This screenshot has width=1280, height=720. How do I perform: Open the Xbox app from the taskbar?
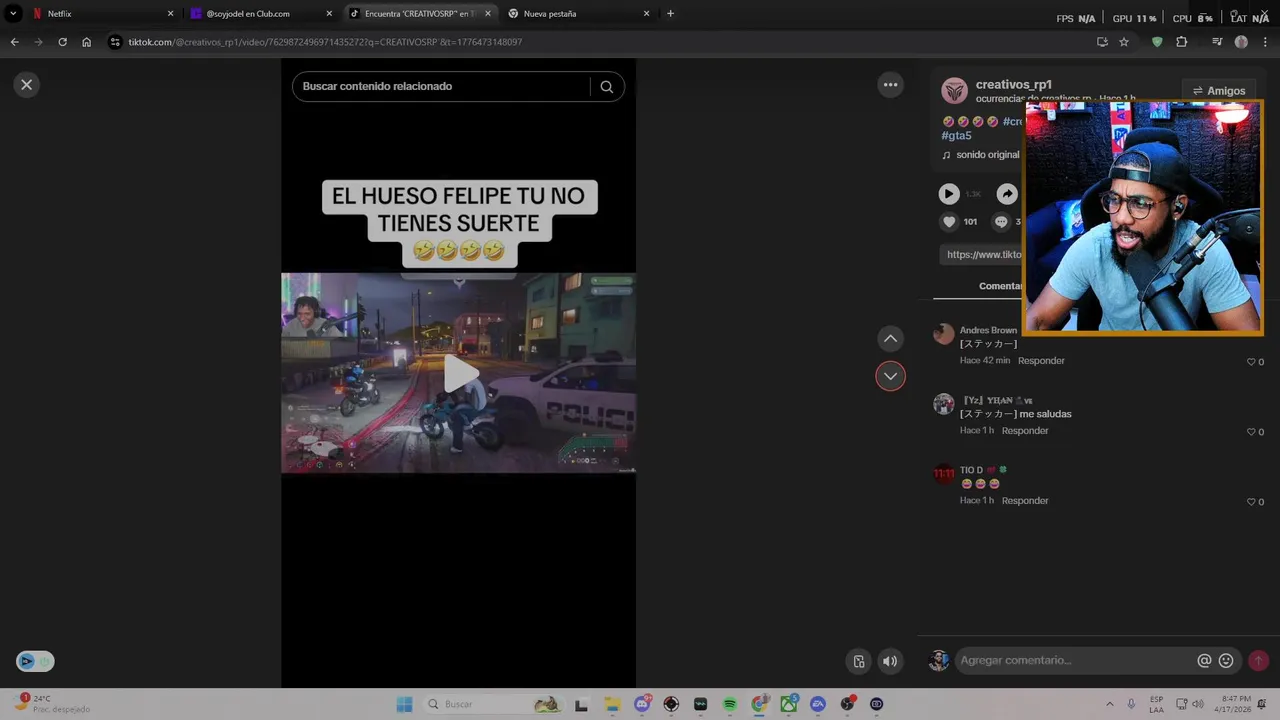tap(788, 704)
